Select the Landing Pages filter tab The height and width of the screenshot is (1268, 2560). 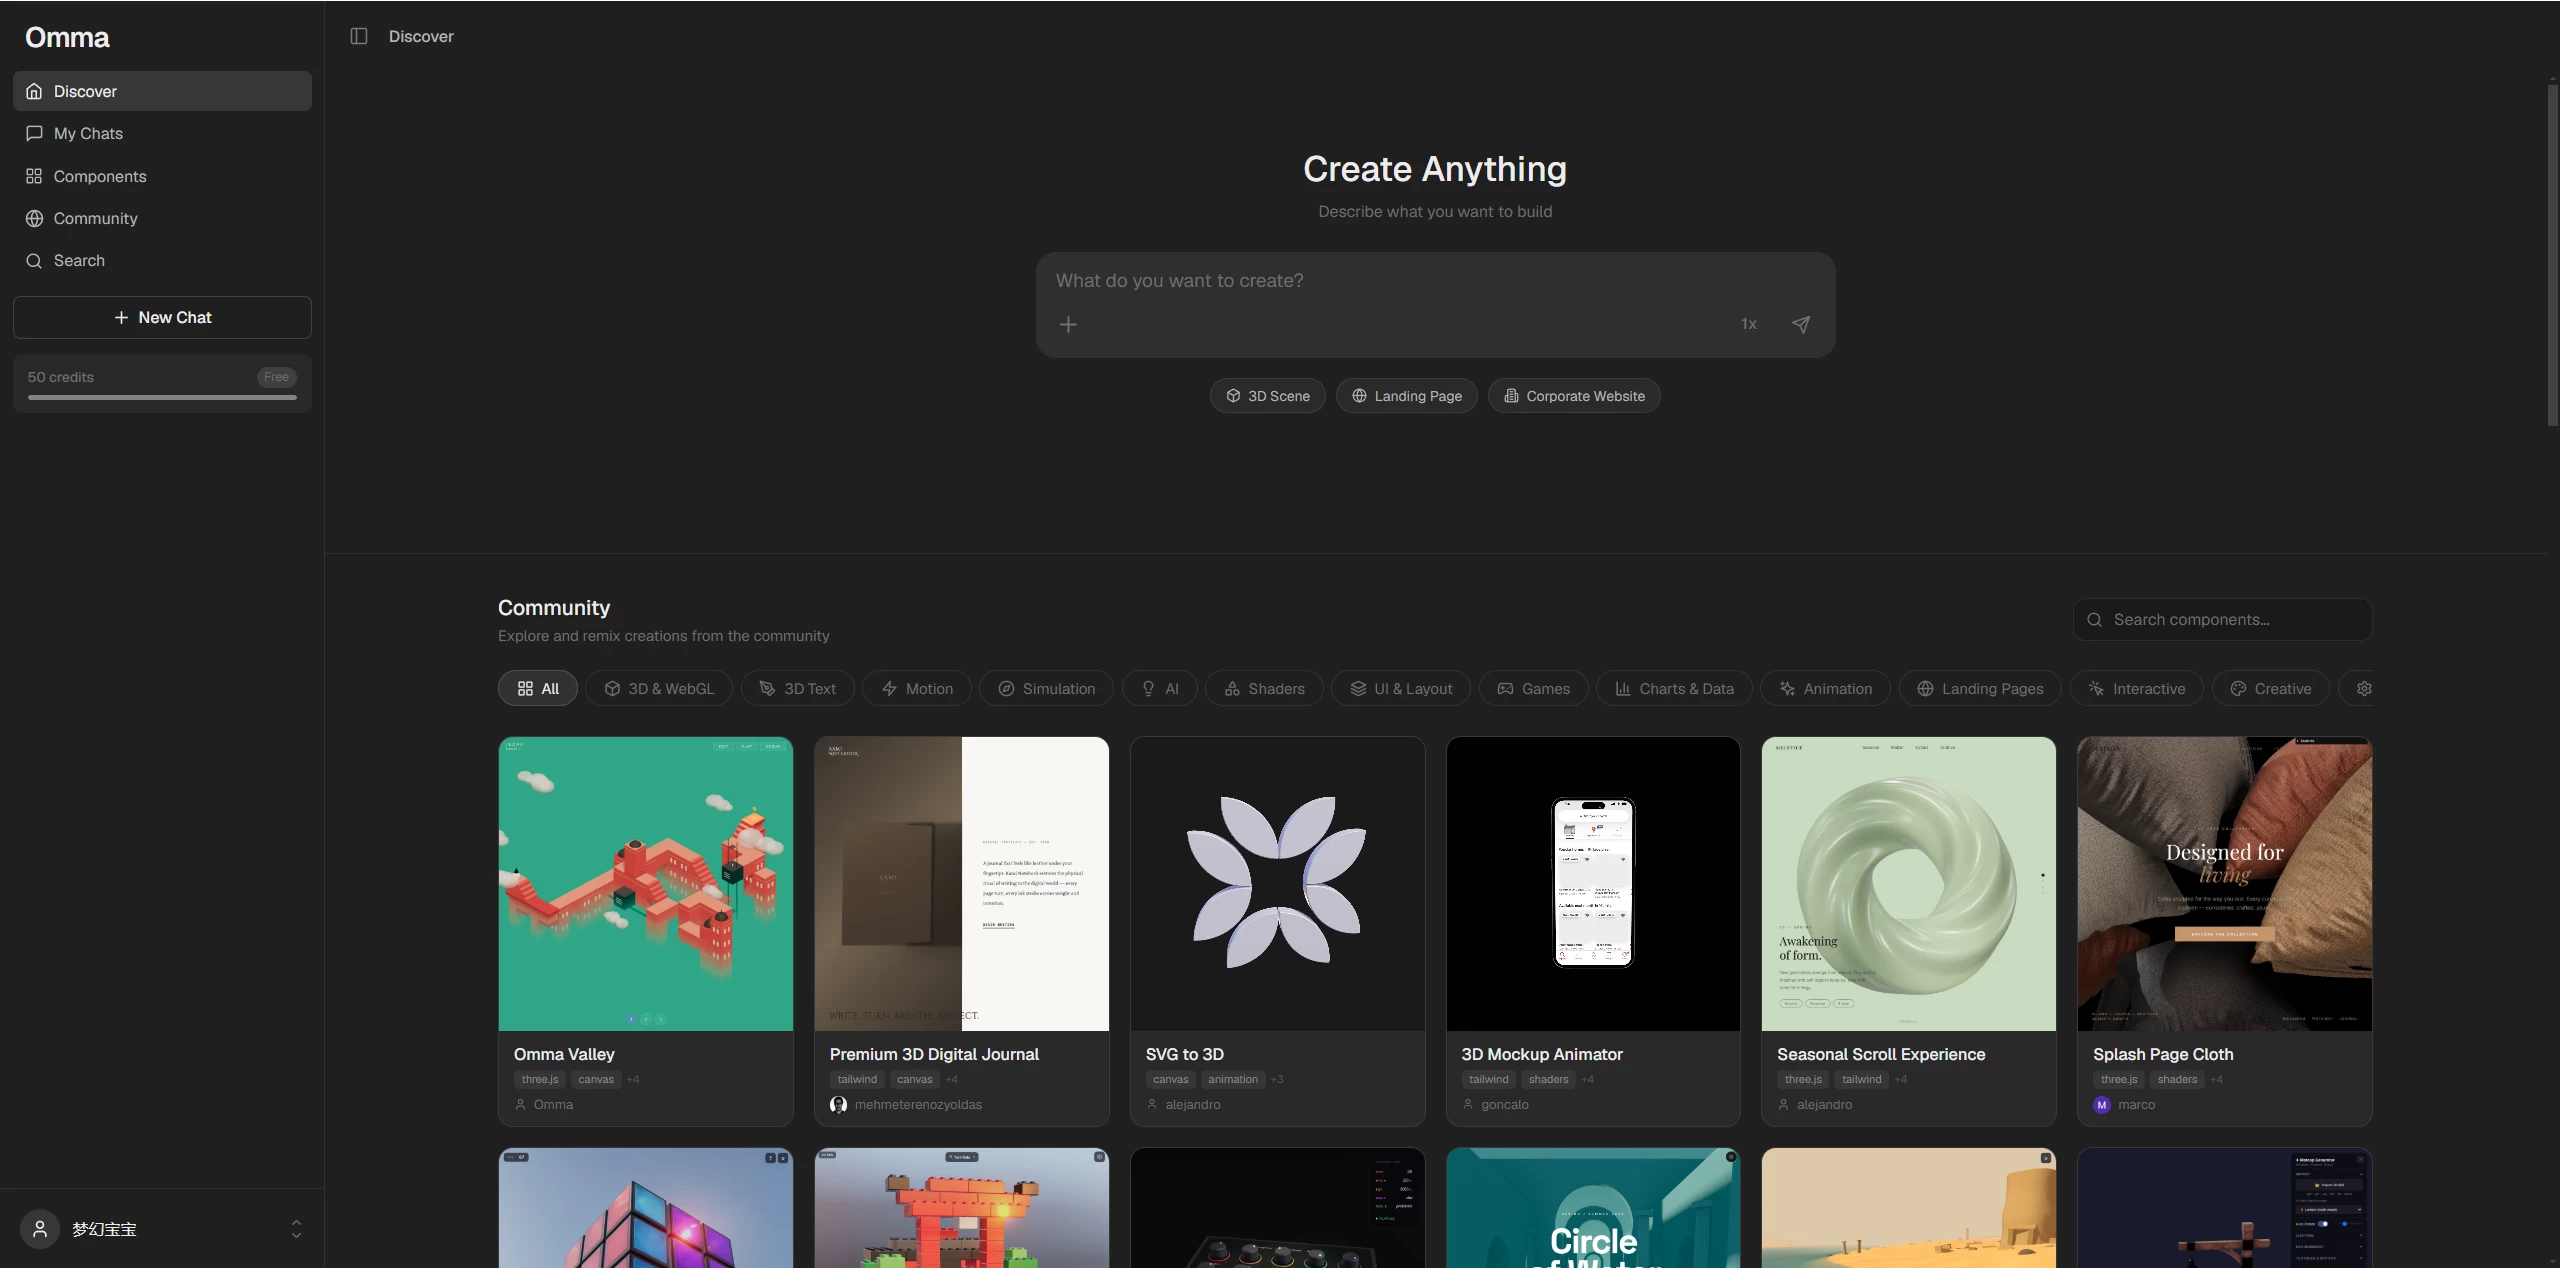pos(1980,688)
